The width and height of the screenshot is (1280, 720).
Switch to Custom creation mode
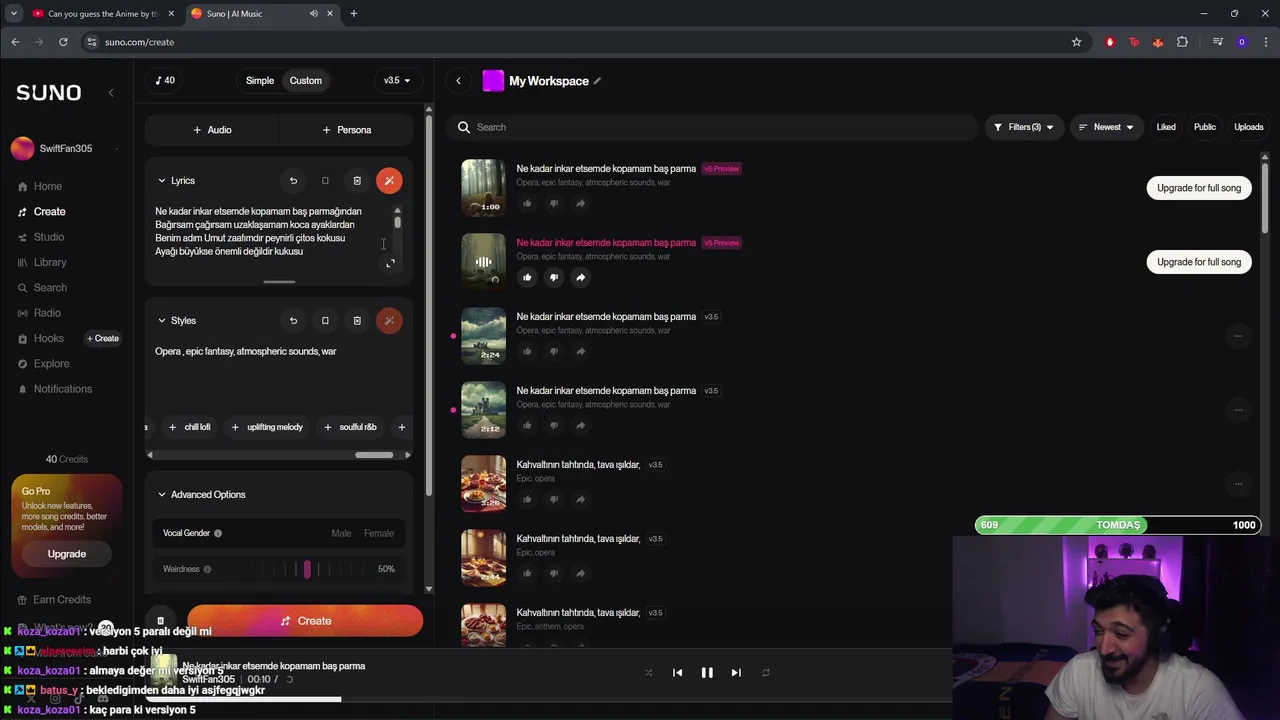click(x=306, y=81)
